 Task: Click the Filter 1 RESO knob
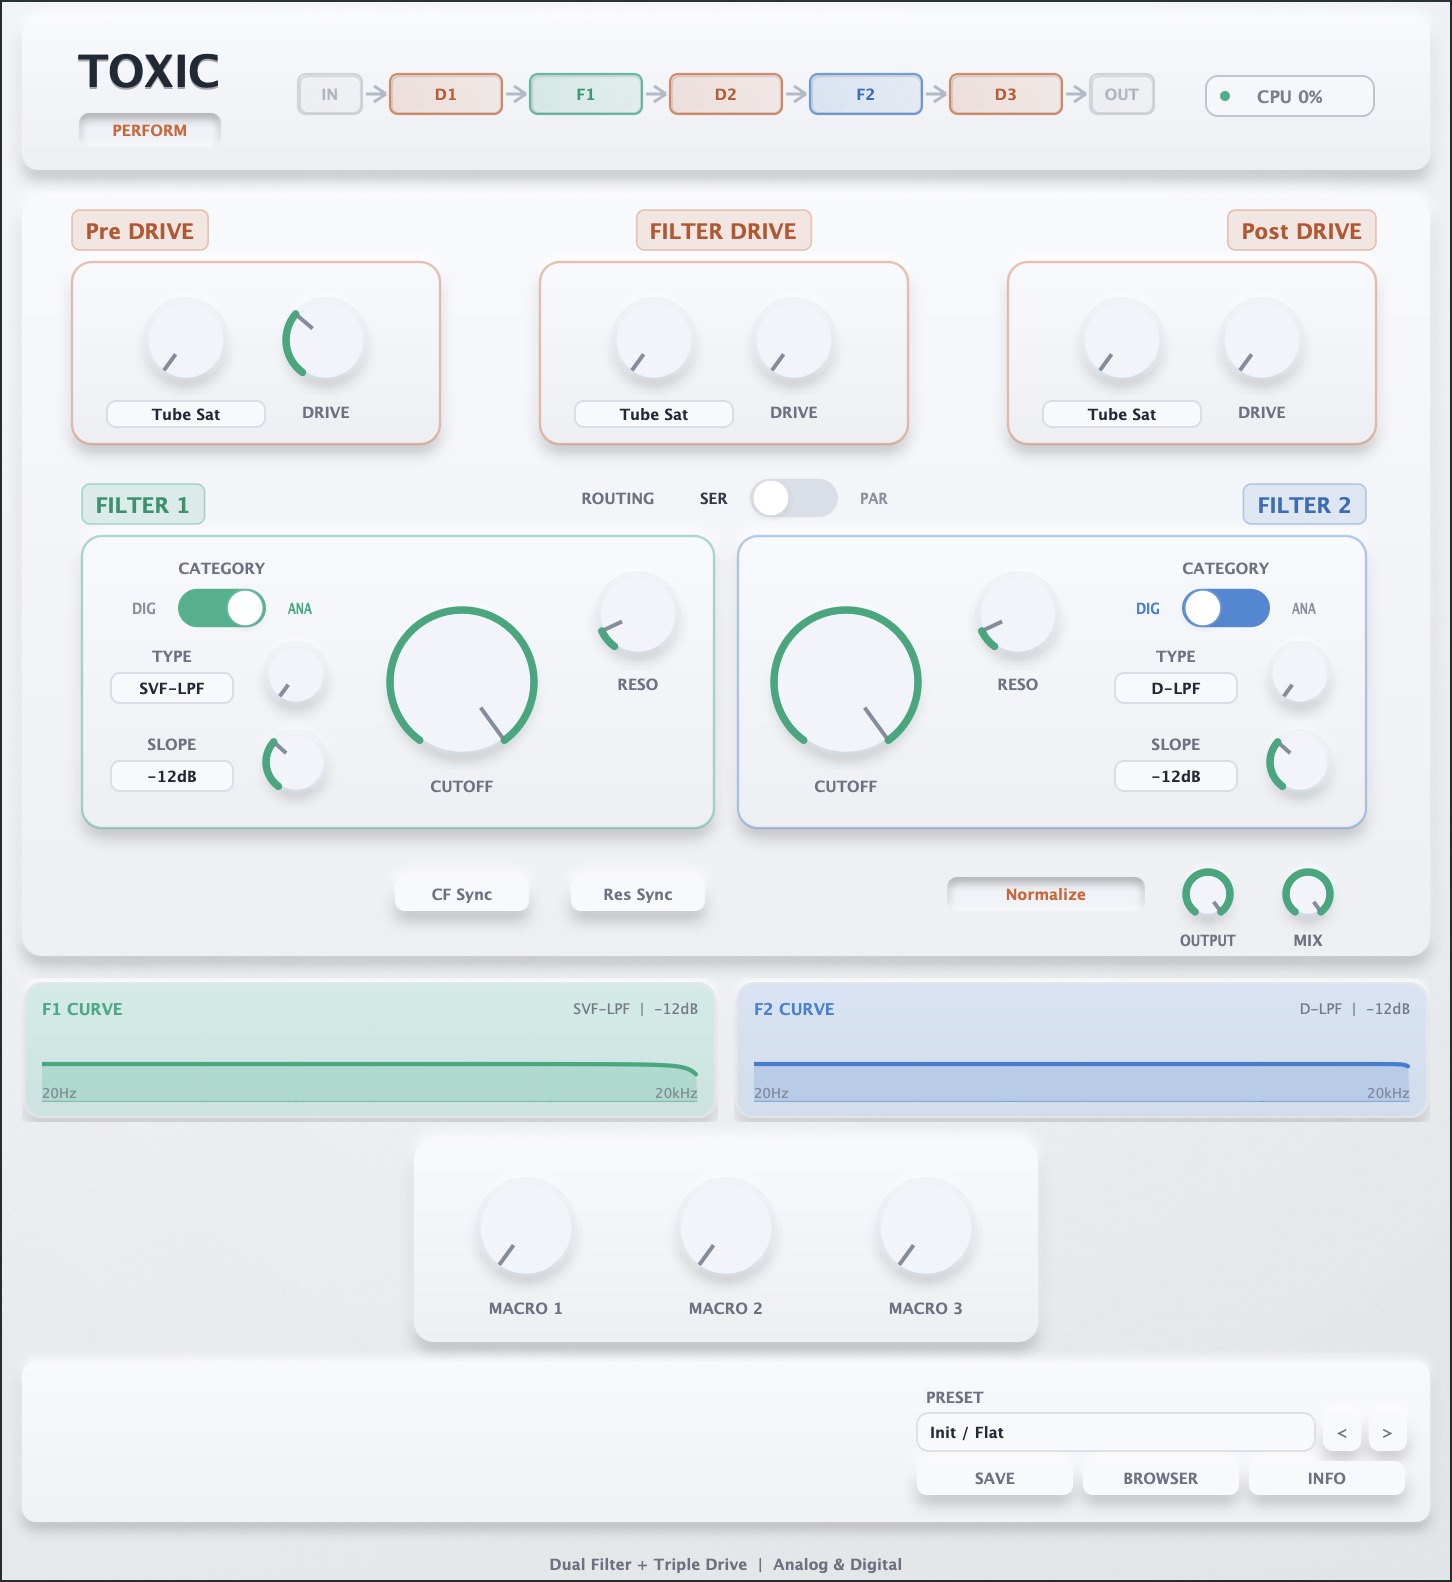(638, 612)
